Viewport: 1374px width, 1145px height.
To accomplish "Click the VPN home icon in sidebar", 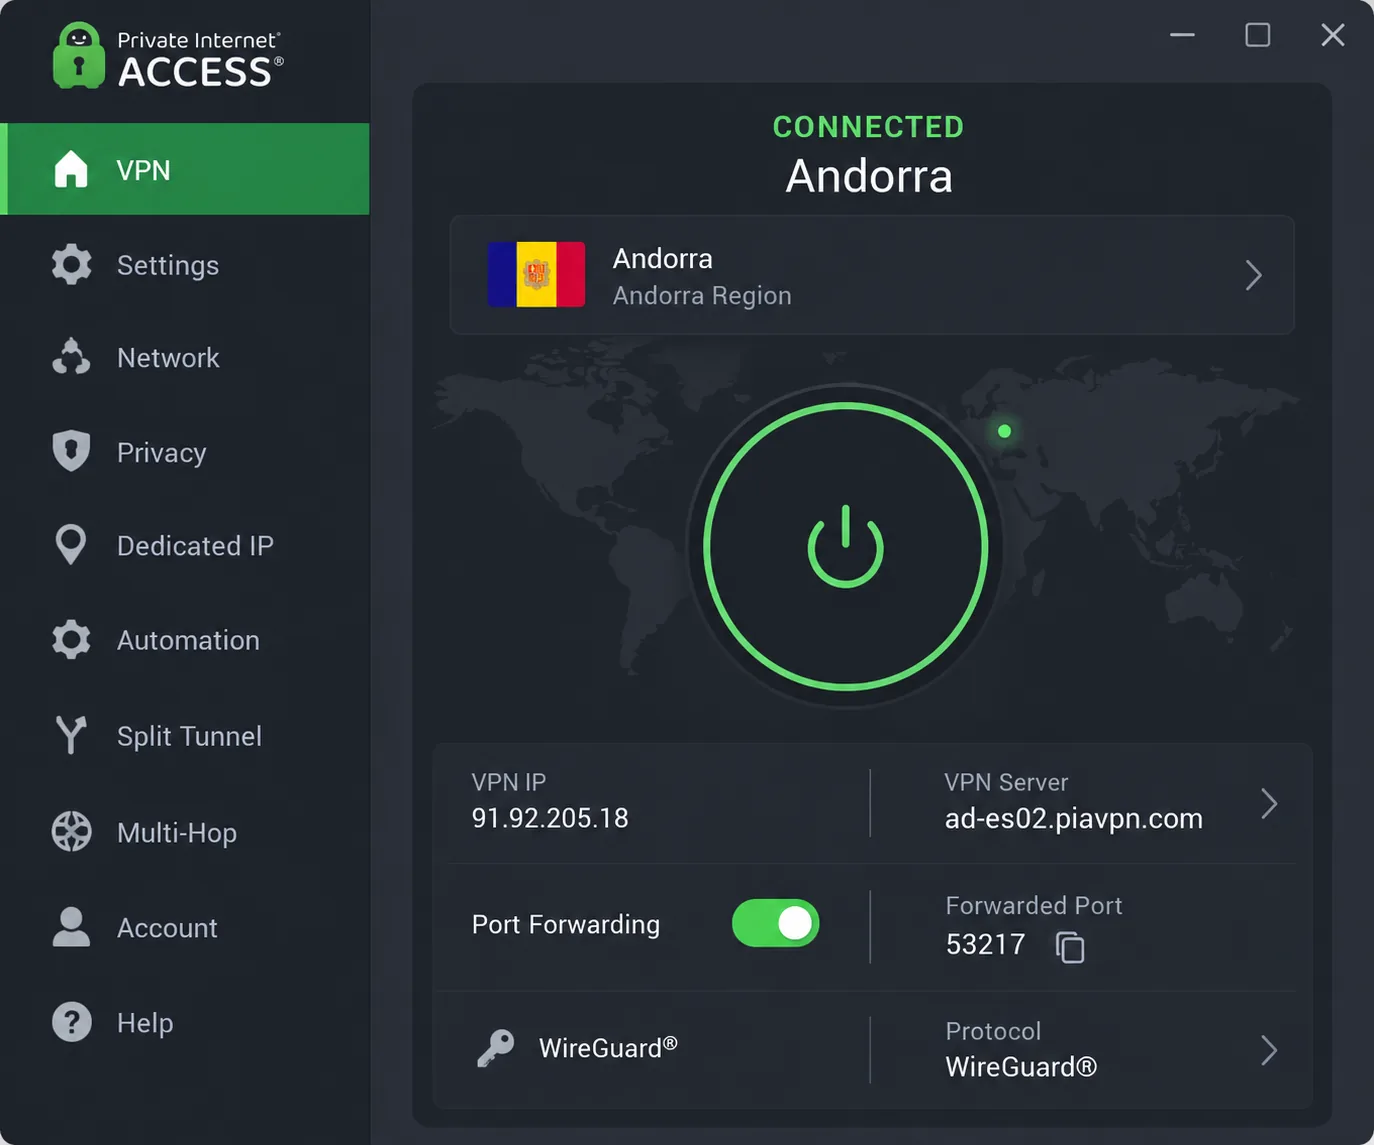I will coord(71,169).
